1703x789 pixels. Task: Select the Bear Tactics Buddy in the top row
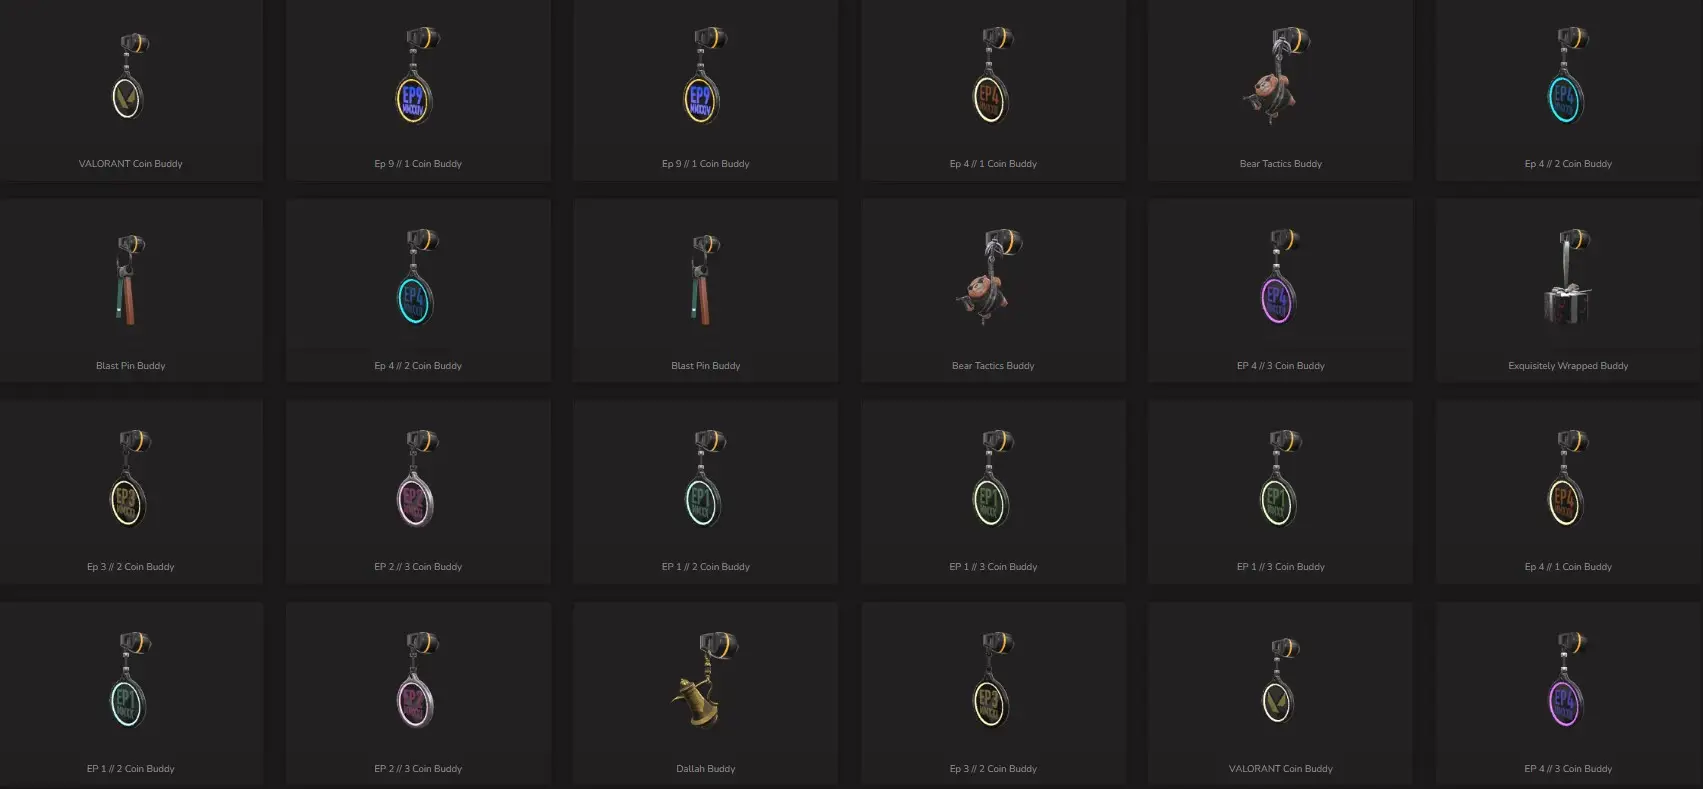tap(1280, 89)
